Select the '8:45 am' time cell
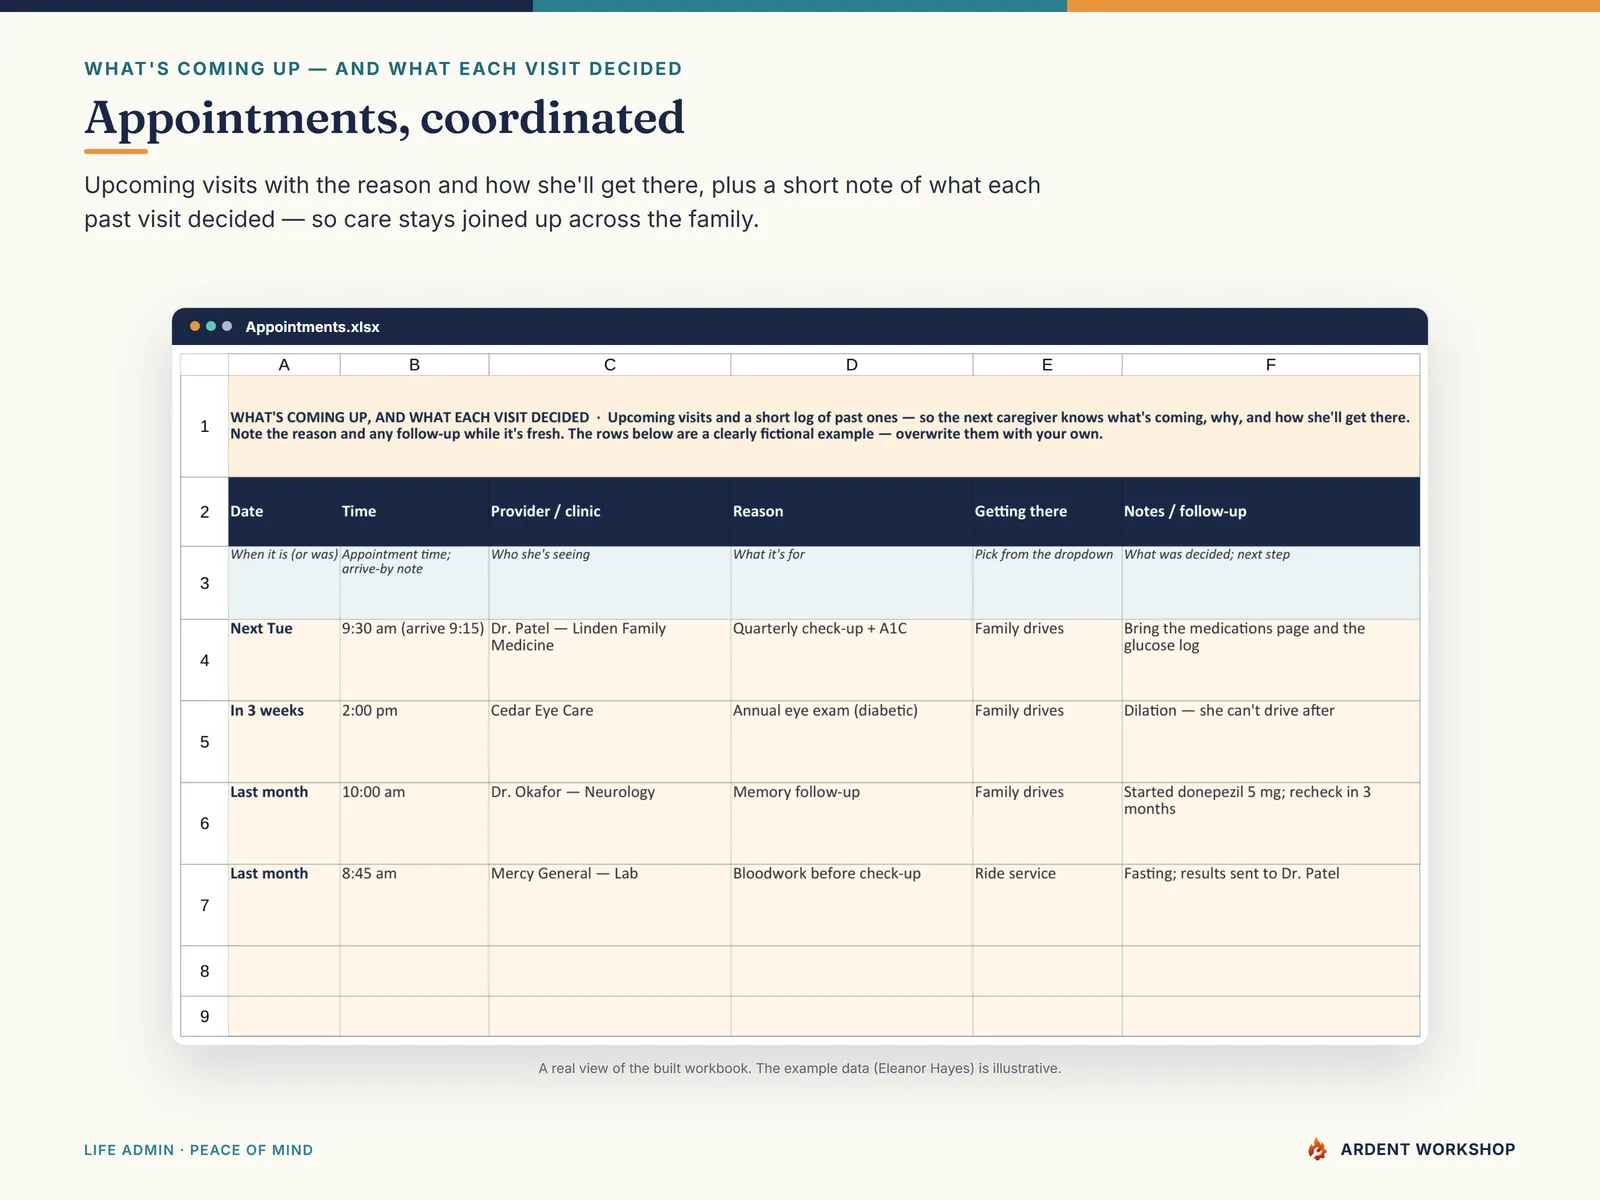This screenshot has height=1200, width=1600. (414, 905)
